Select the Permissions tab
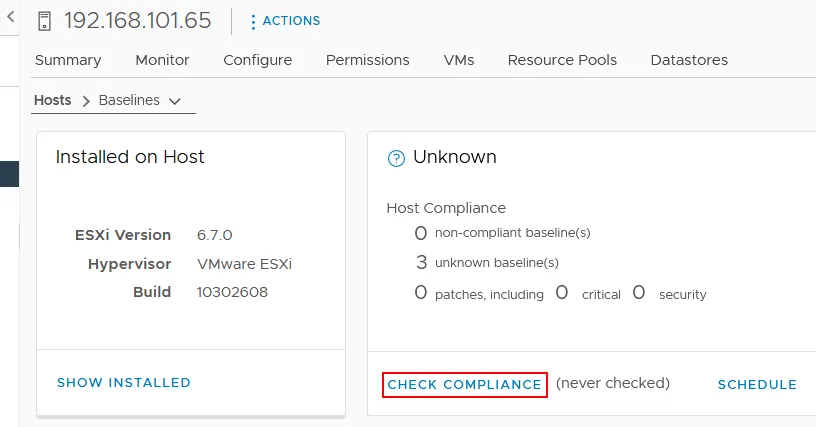Screen dimensions: 816x427 367,60
